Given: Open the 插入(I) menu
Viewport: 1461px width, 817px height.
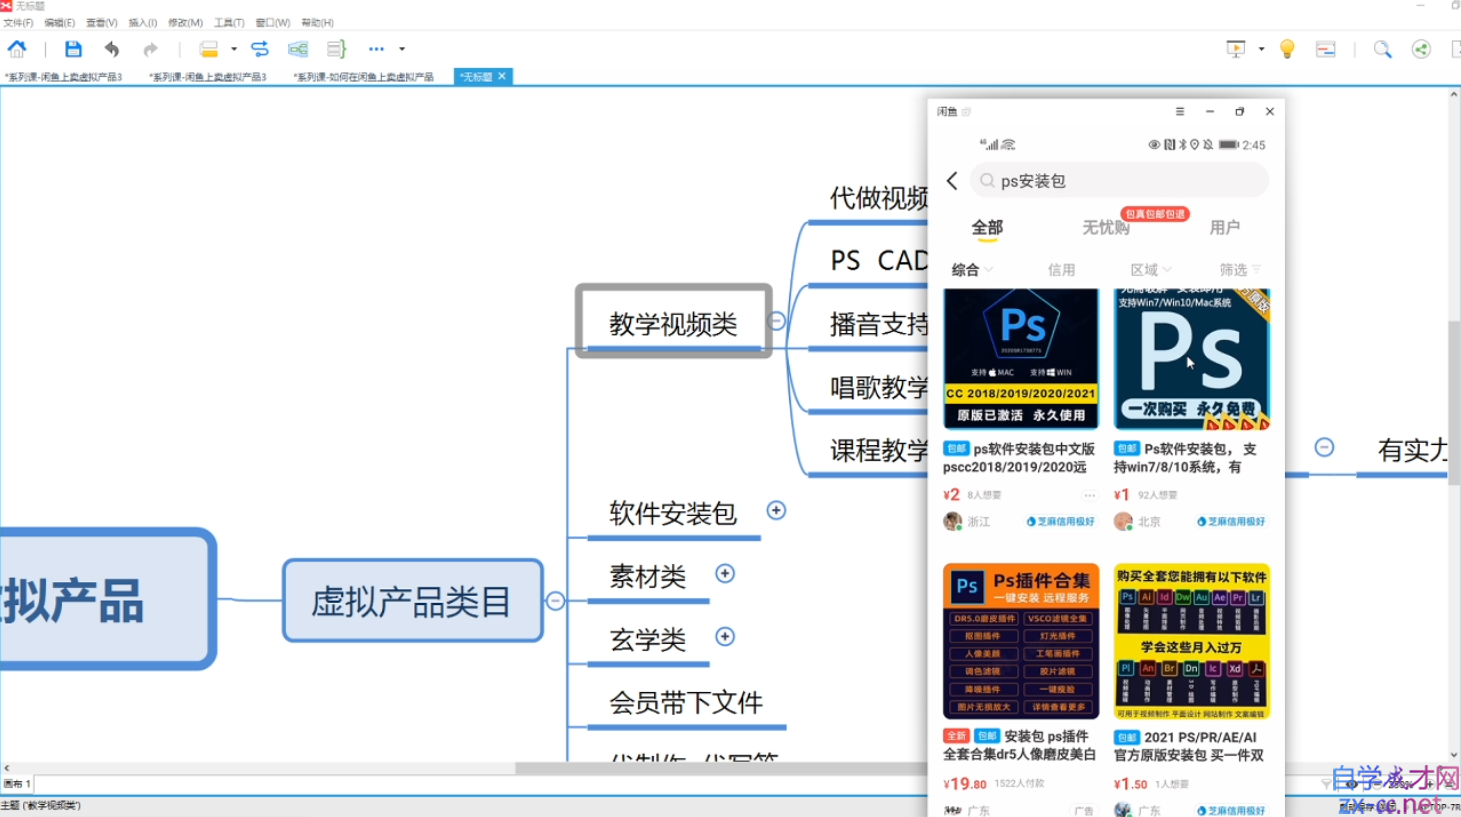Looking at the screenshot, I should [143, 22].
